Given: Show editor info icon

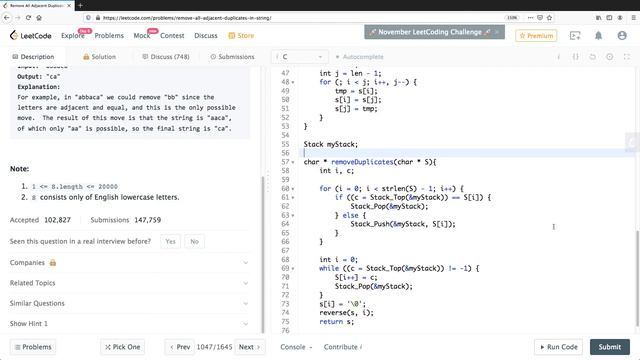Looking at the screenshot, I should pyautogui.click(x=558, y=57).
